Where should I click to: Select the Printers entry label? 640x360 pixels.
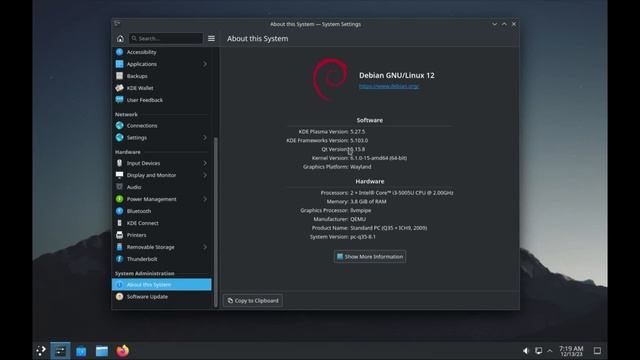click(x=136, y=235)
